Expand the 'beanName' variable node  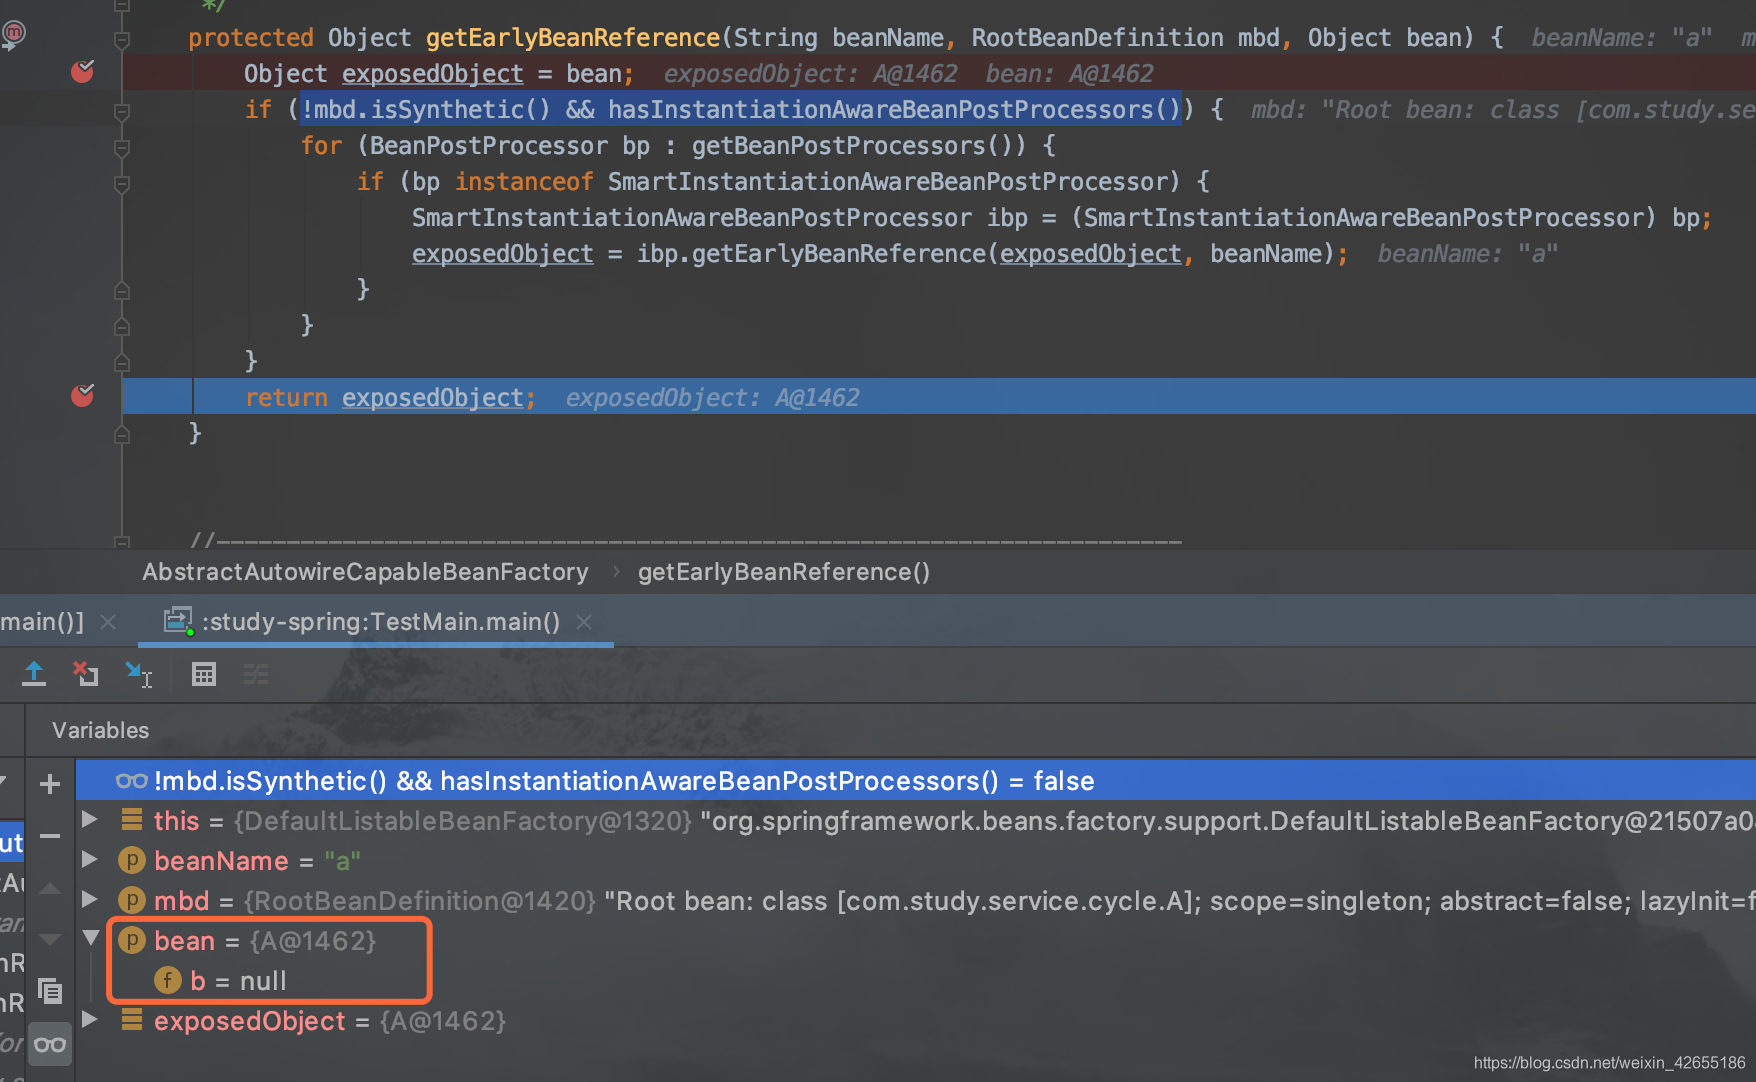(90, 860)
